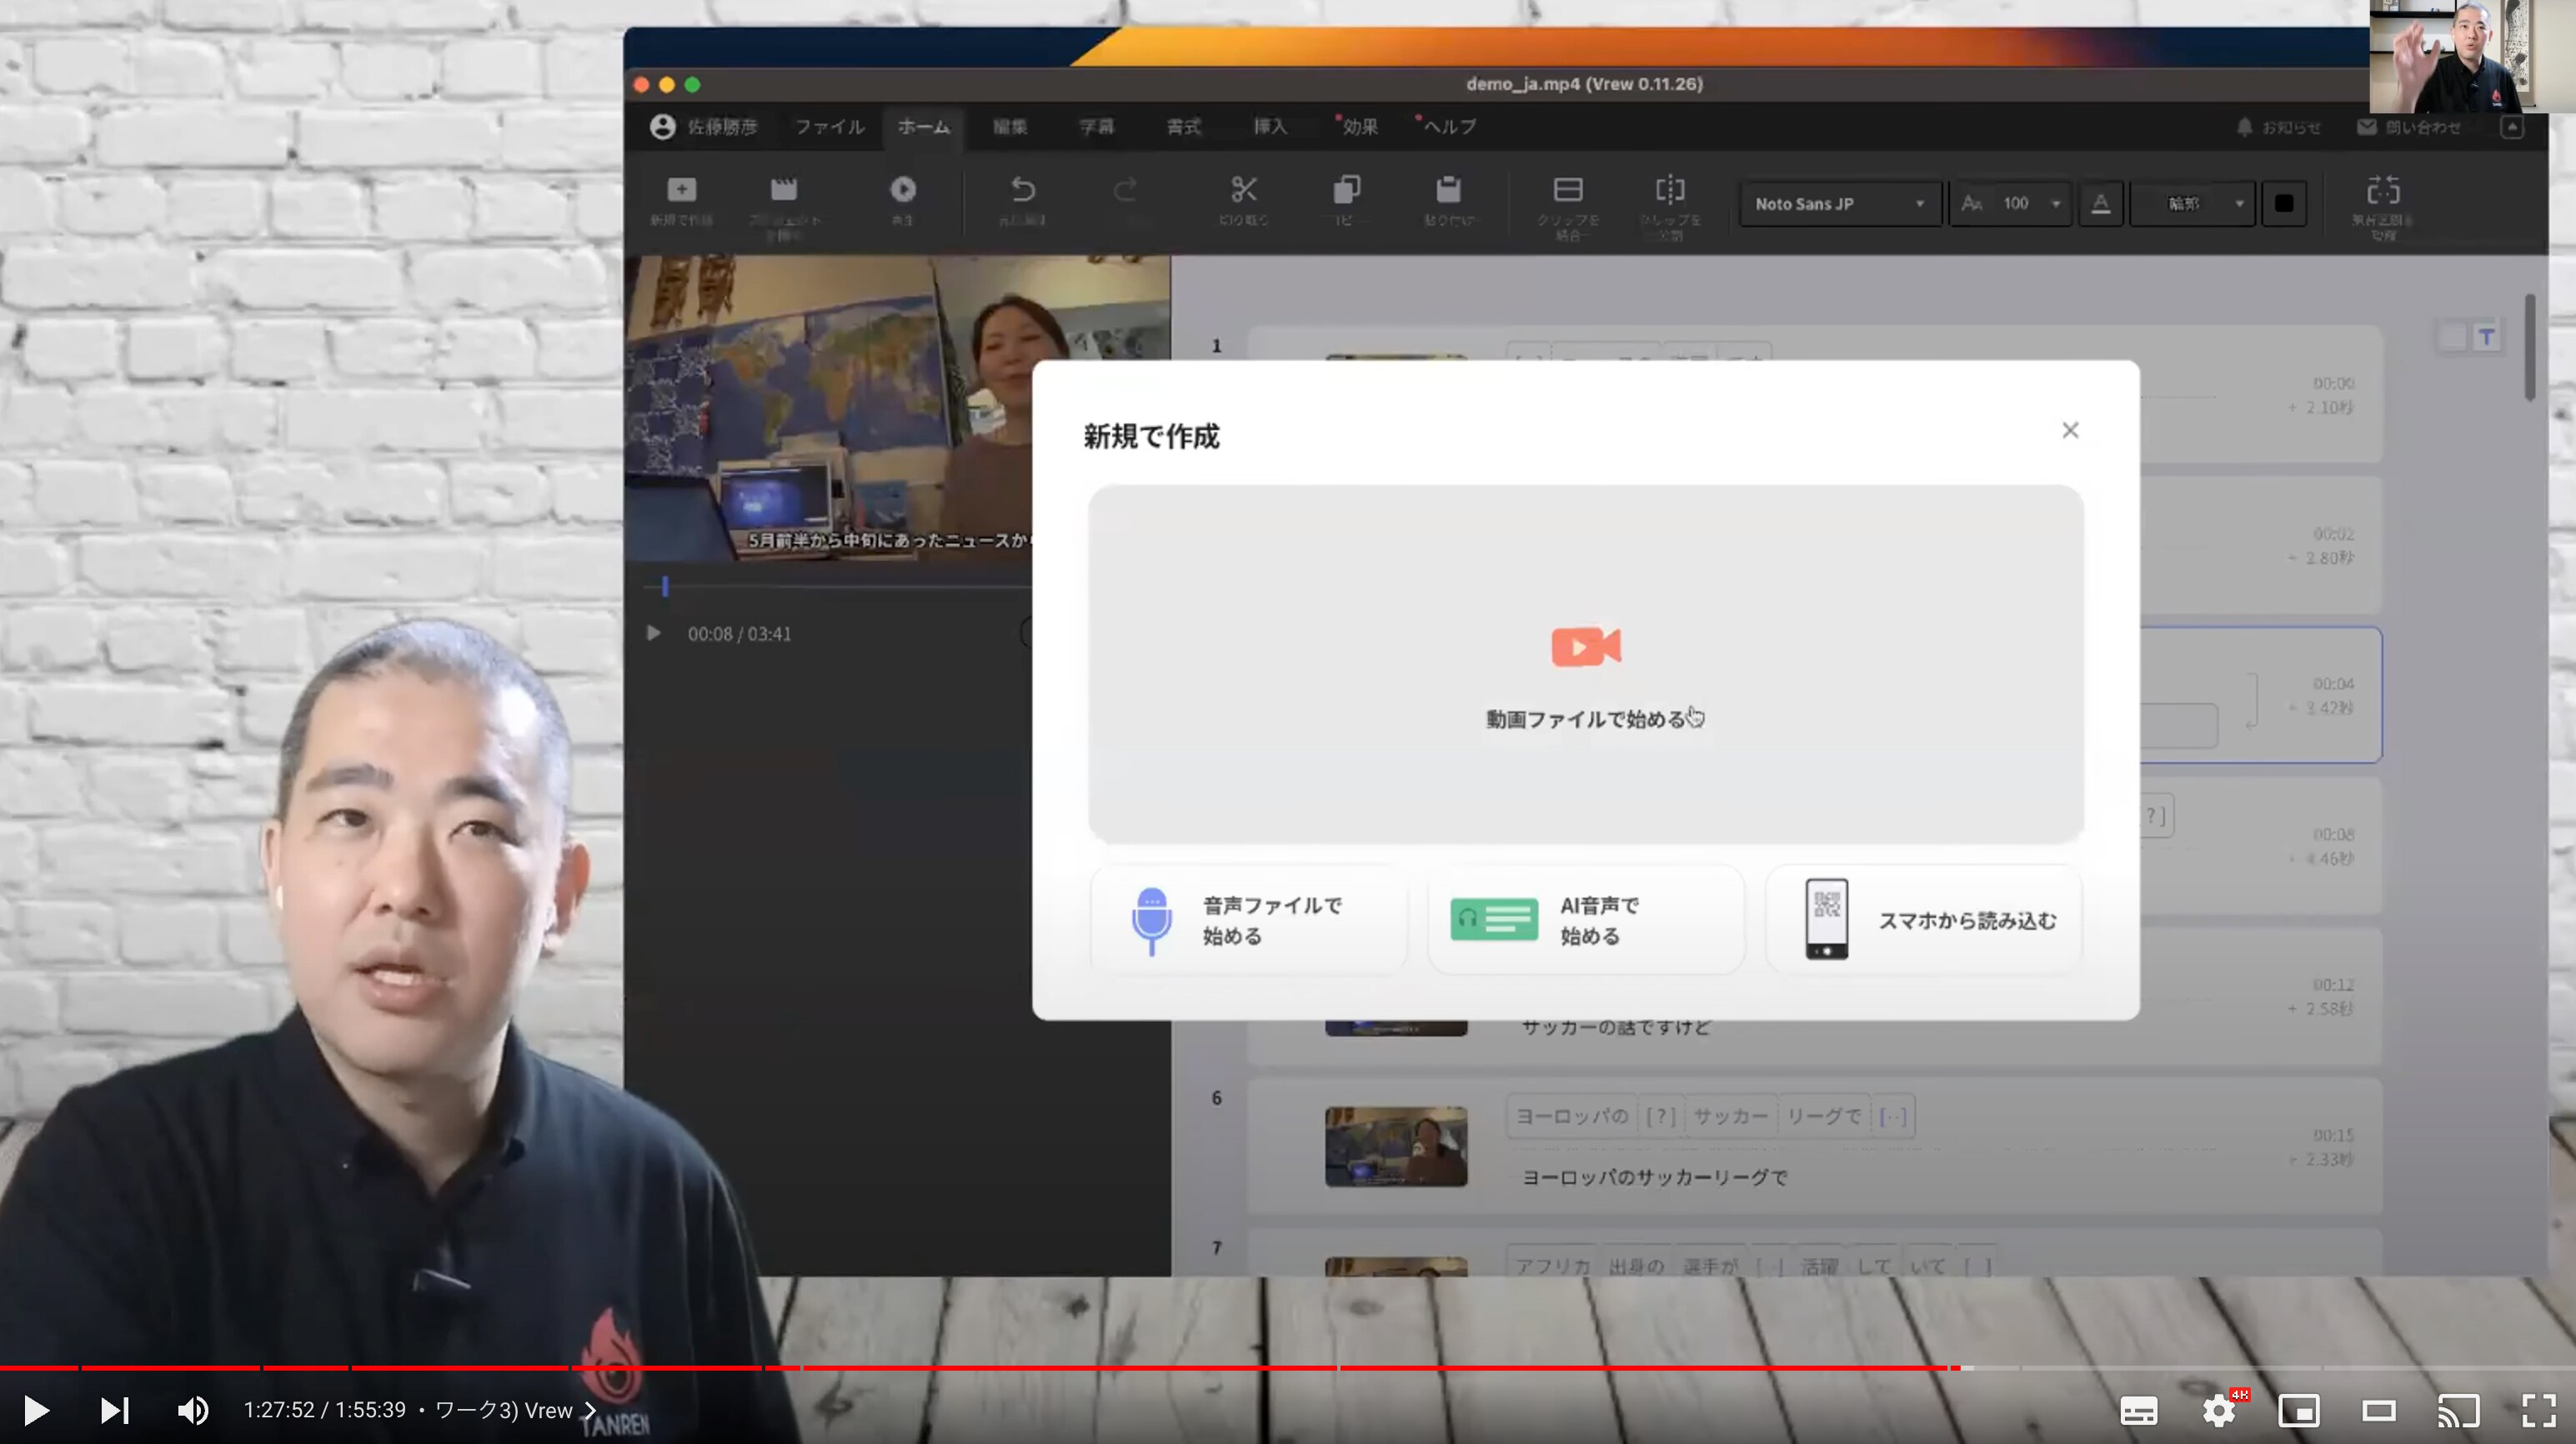Click the 問い合わせ mail icon
The width and height of the screenshot is (2576, 1444).
coord(2366,127)
